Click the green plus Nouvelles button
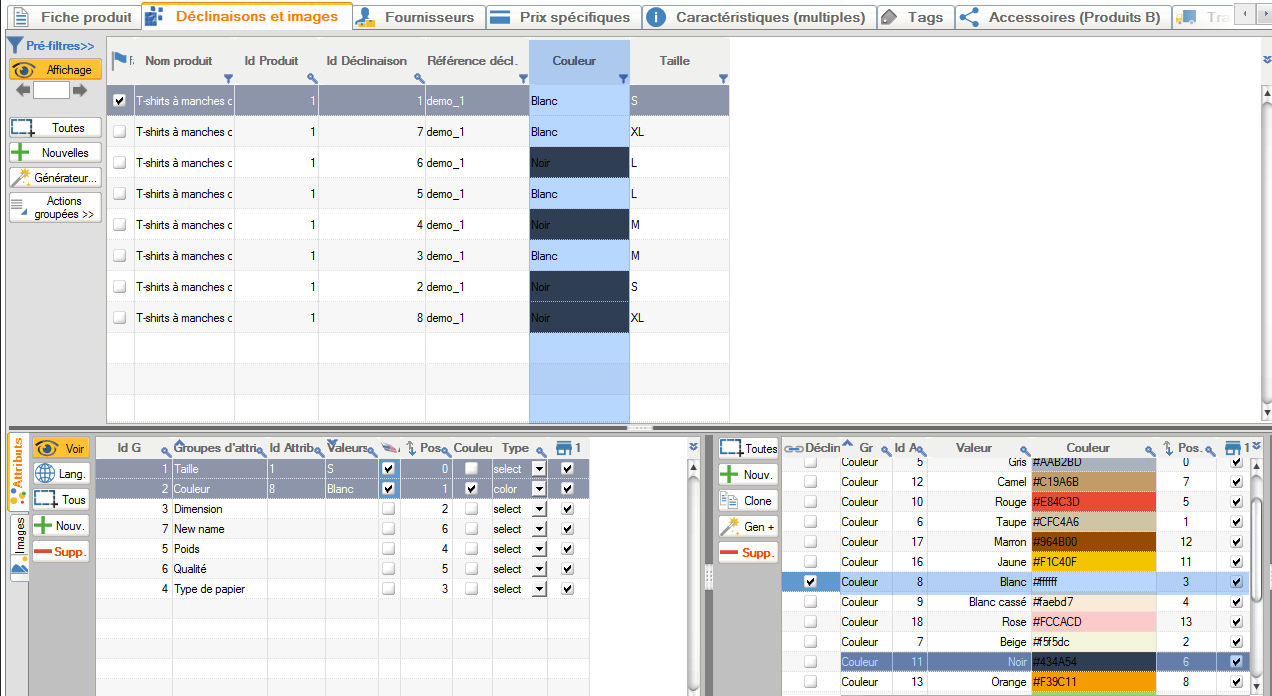1272x696 pixels. coord(55,153)
